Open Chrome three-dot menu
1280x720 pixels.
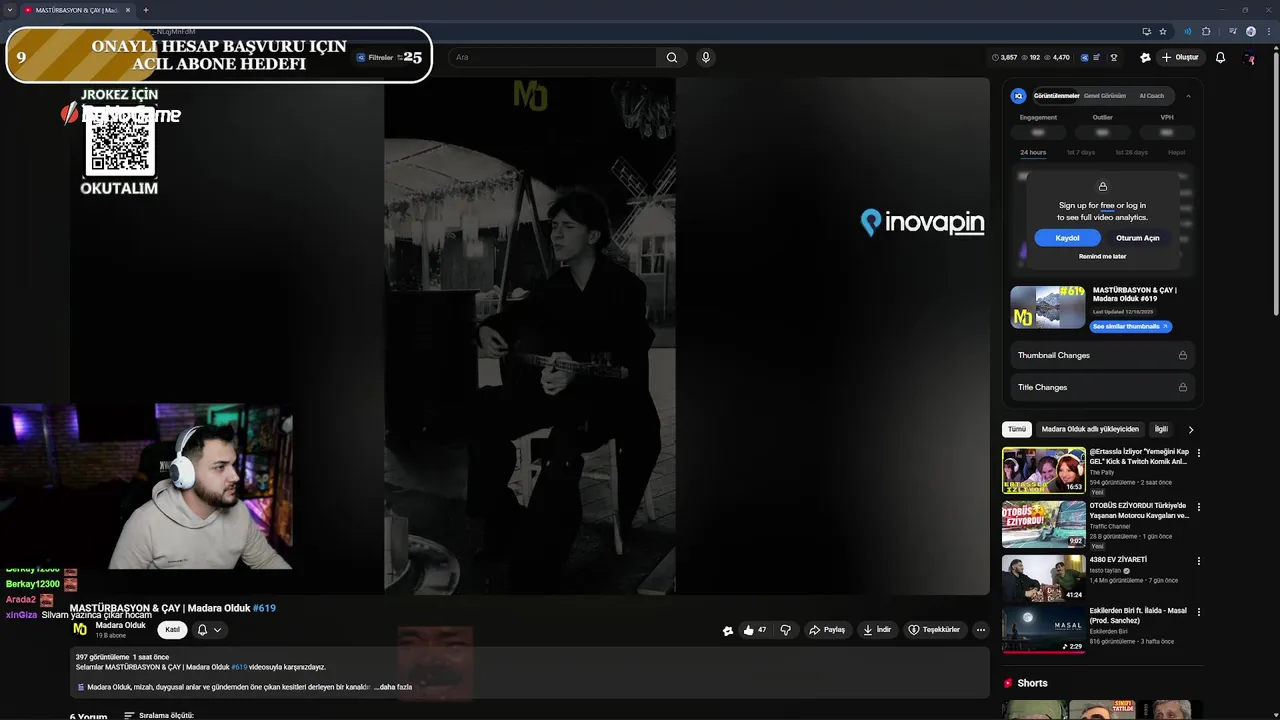click(x=1267, y=31)
